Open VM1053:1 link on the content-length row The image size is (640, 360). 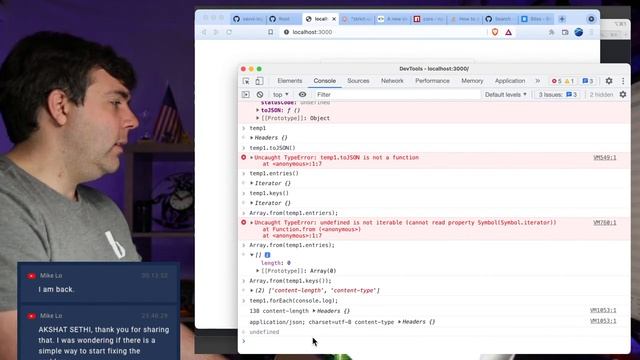(603, 310)
